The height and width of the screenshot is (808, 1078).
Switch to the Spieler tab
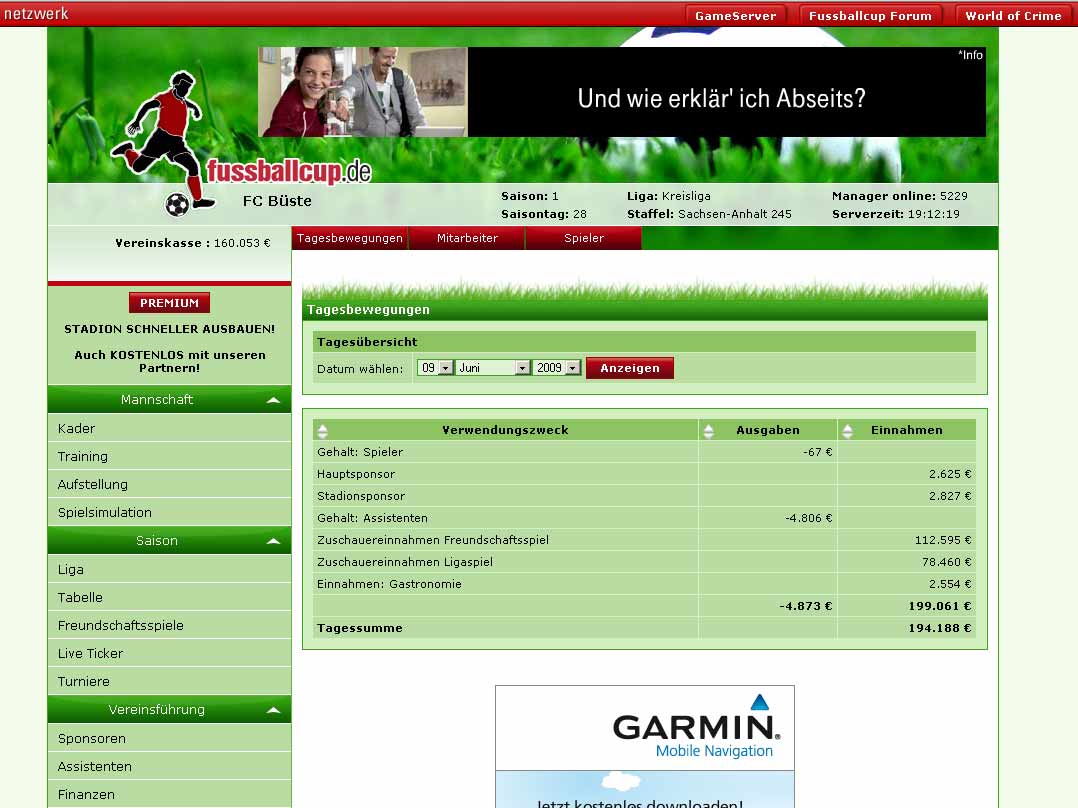pos(584,239)
